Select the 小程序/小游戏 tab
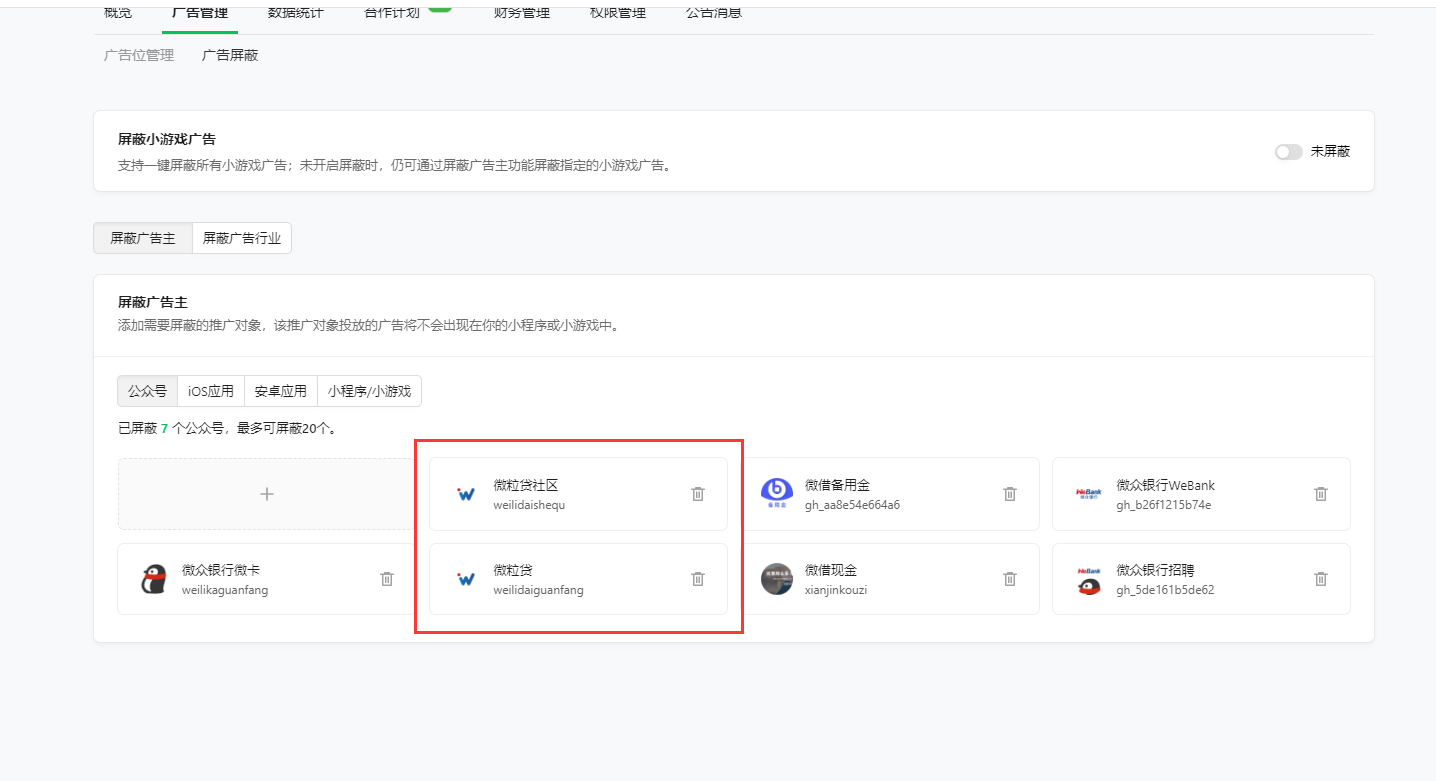 point(369,391)
